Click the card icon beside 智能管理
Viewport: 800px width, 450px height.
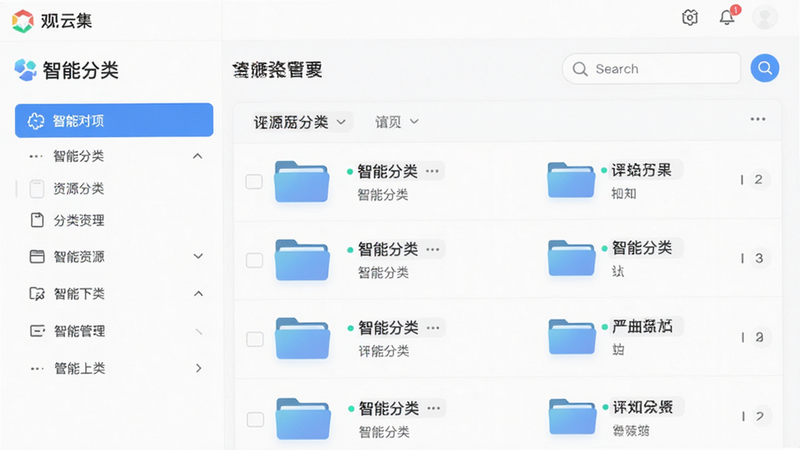click(37, 331)
